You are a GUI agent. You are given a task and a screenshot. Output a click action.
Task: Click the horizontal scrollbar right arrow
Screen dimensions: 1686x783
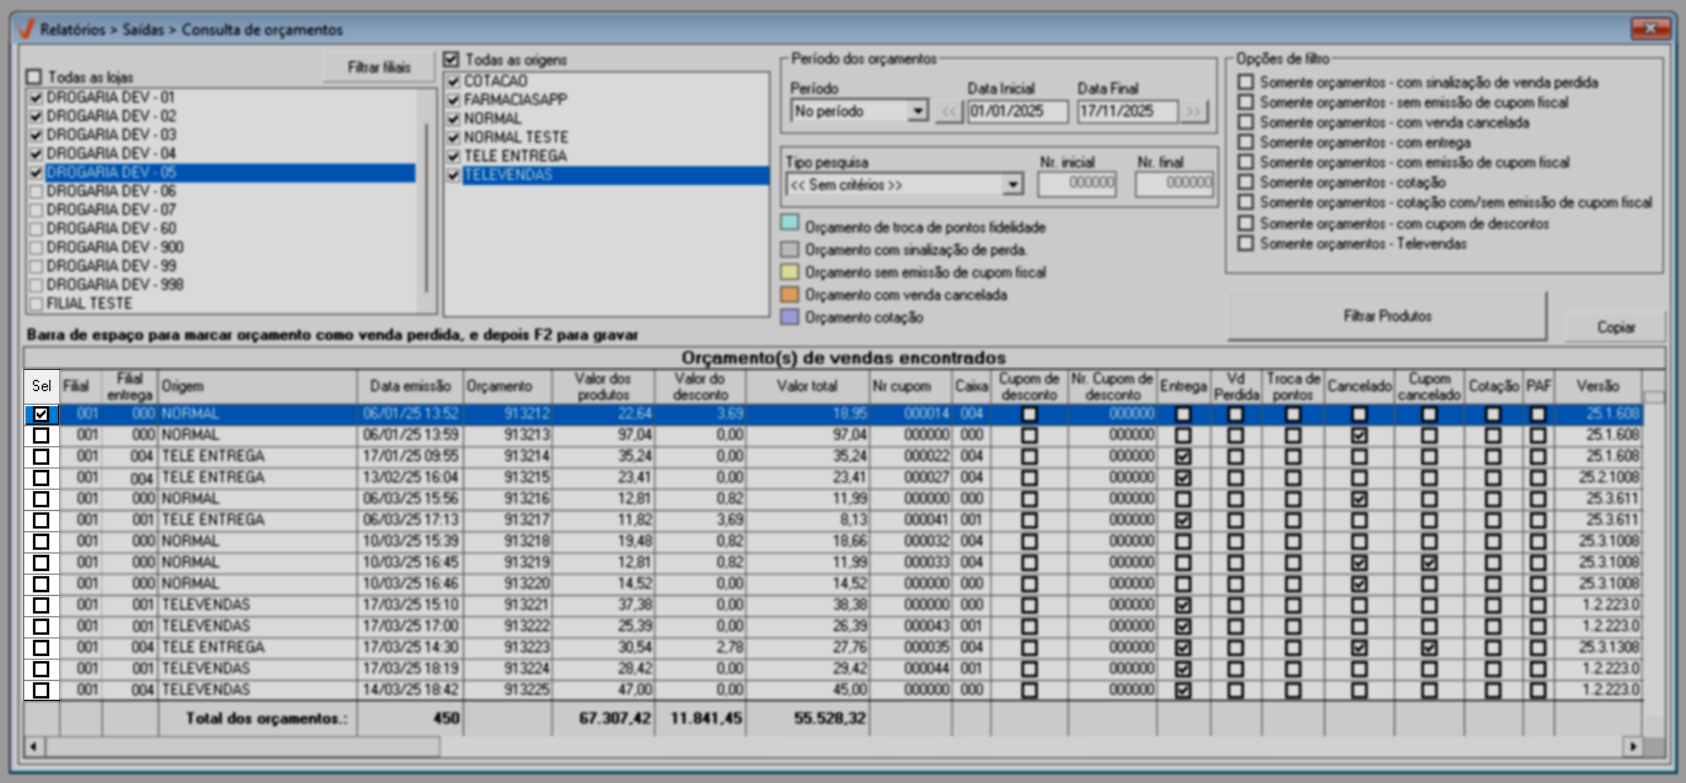point(1633,746)
